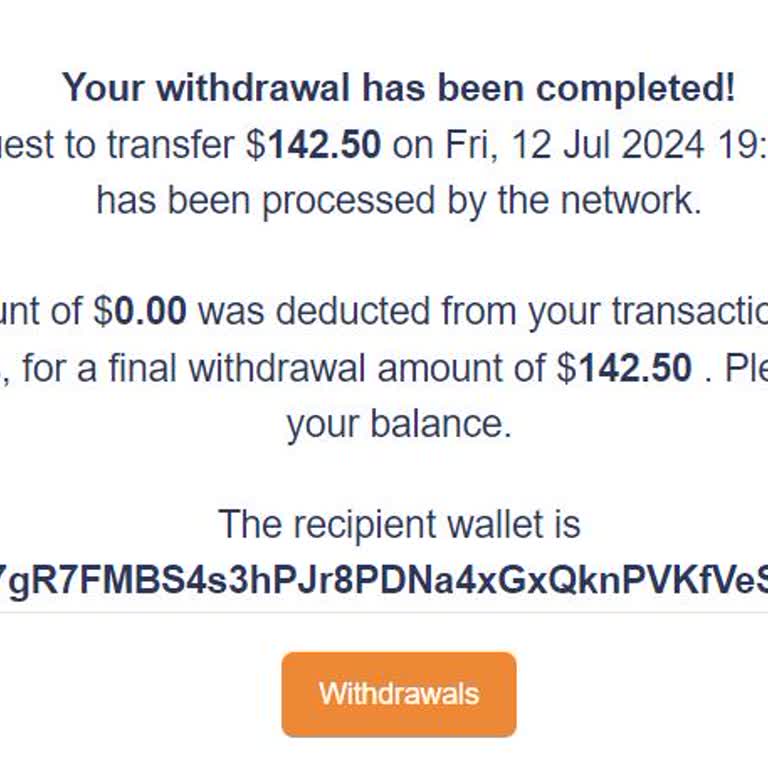Image resolution: width=768 pixels, height=768 pixels.
Task: Click the 'Your withdrawal has been completed!' heading
Action: [x=398, y=88]
